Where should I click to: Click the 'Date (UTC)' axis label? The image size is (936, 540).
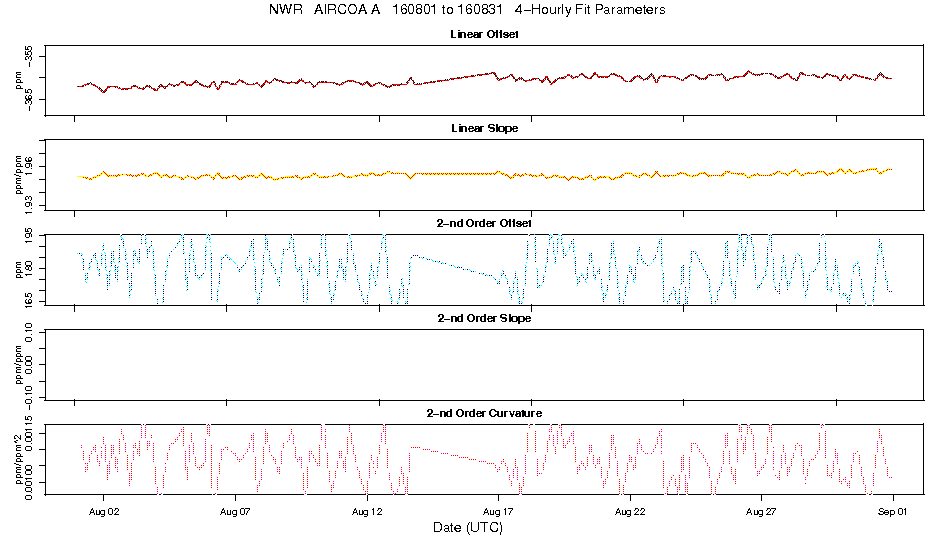click(x=468, y=527)
